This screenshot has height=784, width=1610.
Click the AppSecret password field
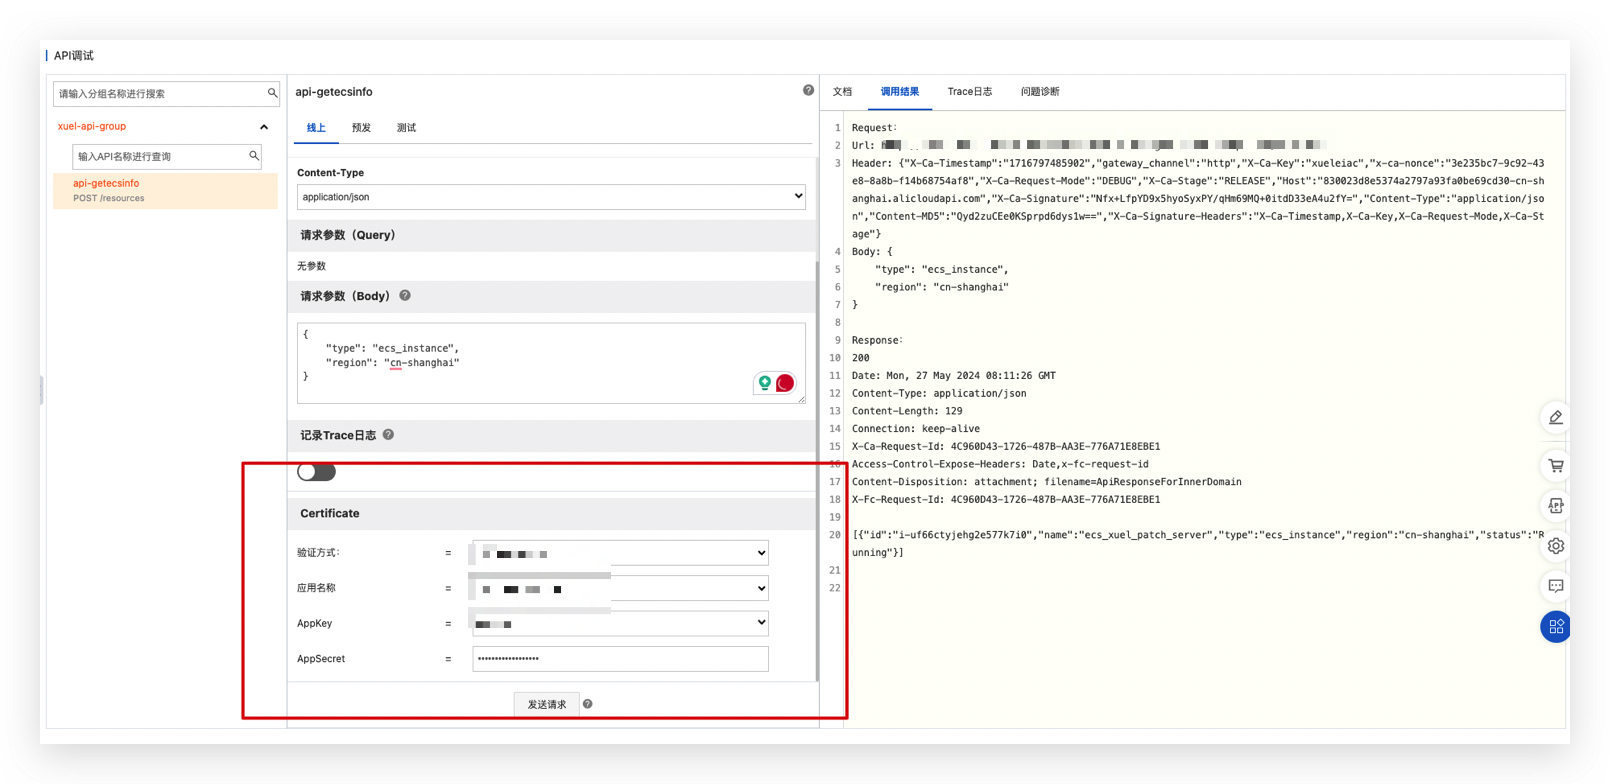(620, 659)
